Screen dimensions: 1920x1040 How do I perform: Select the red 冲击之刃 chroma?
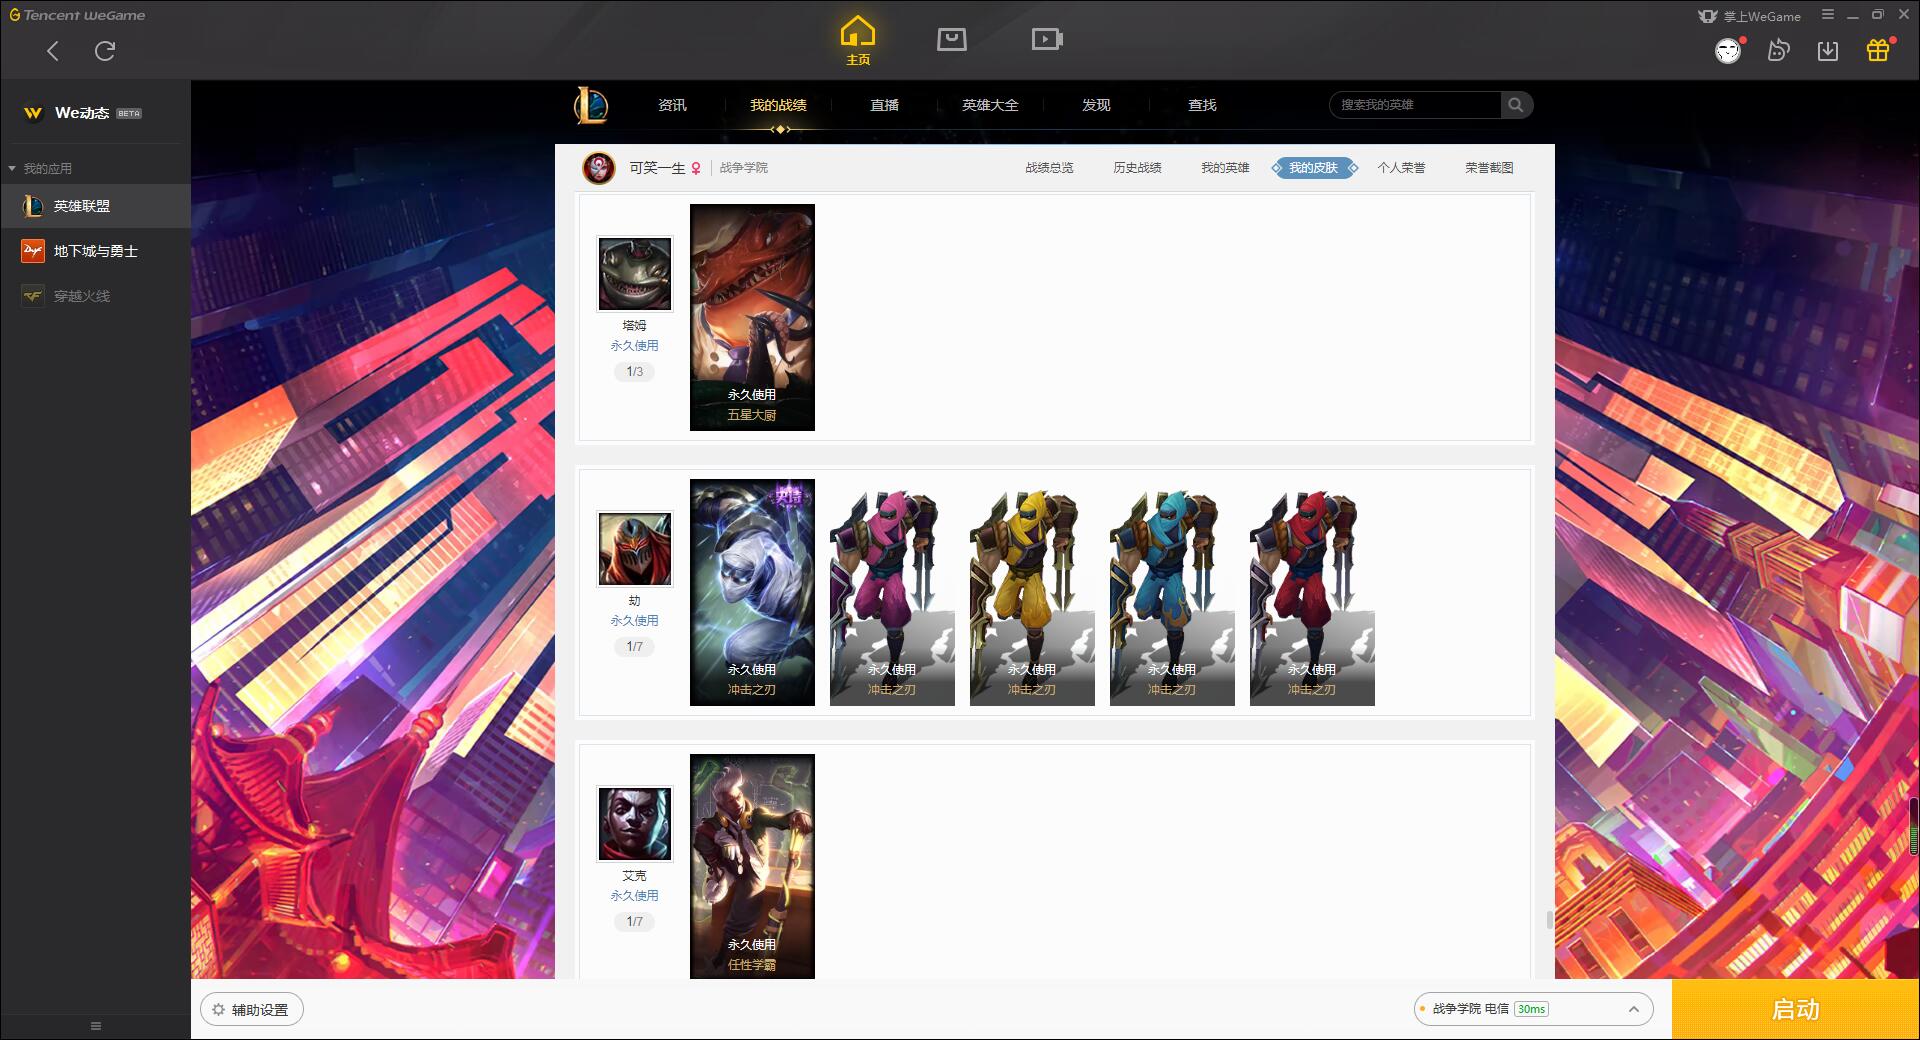pyautogui.click(x=1312, y=592)
